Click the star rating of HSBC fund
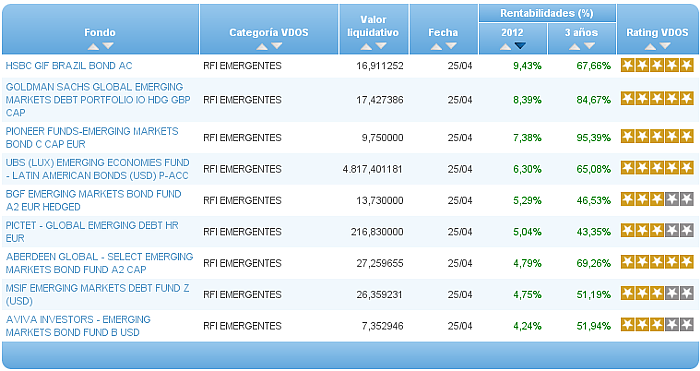700x371 pixels. (657, 66)
